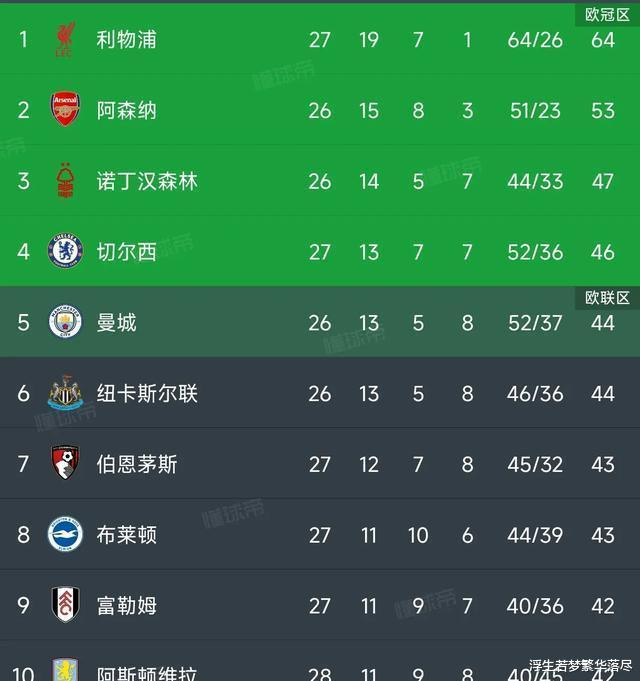Select Liverpool's 64 points value
The width and height of the screenshot is (640, 681).
pyautogui.click(x=602, y=40)
